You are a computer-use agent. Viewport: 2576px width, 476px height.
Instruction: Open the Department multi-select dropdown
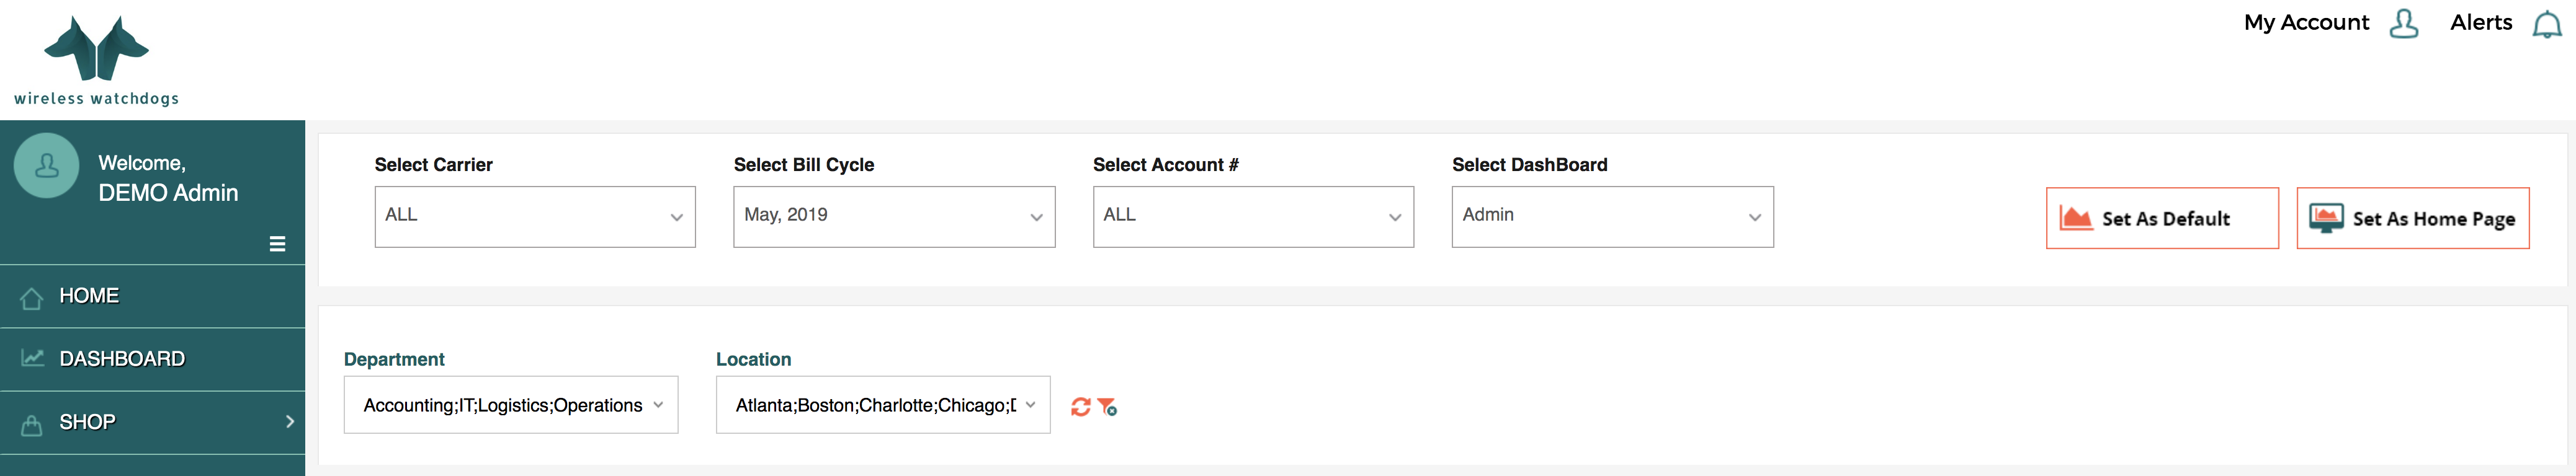[x=511, y=405]
